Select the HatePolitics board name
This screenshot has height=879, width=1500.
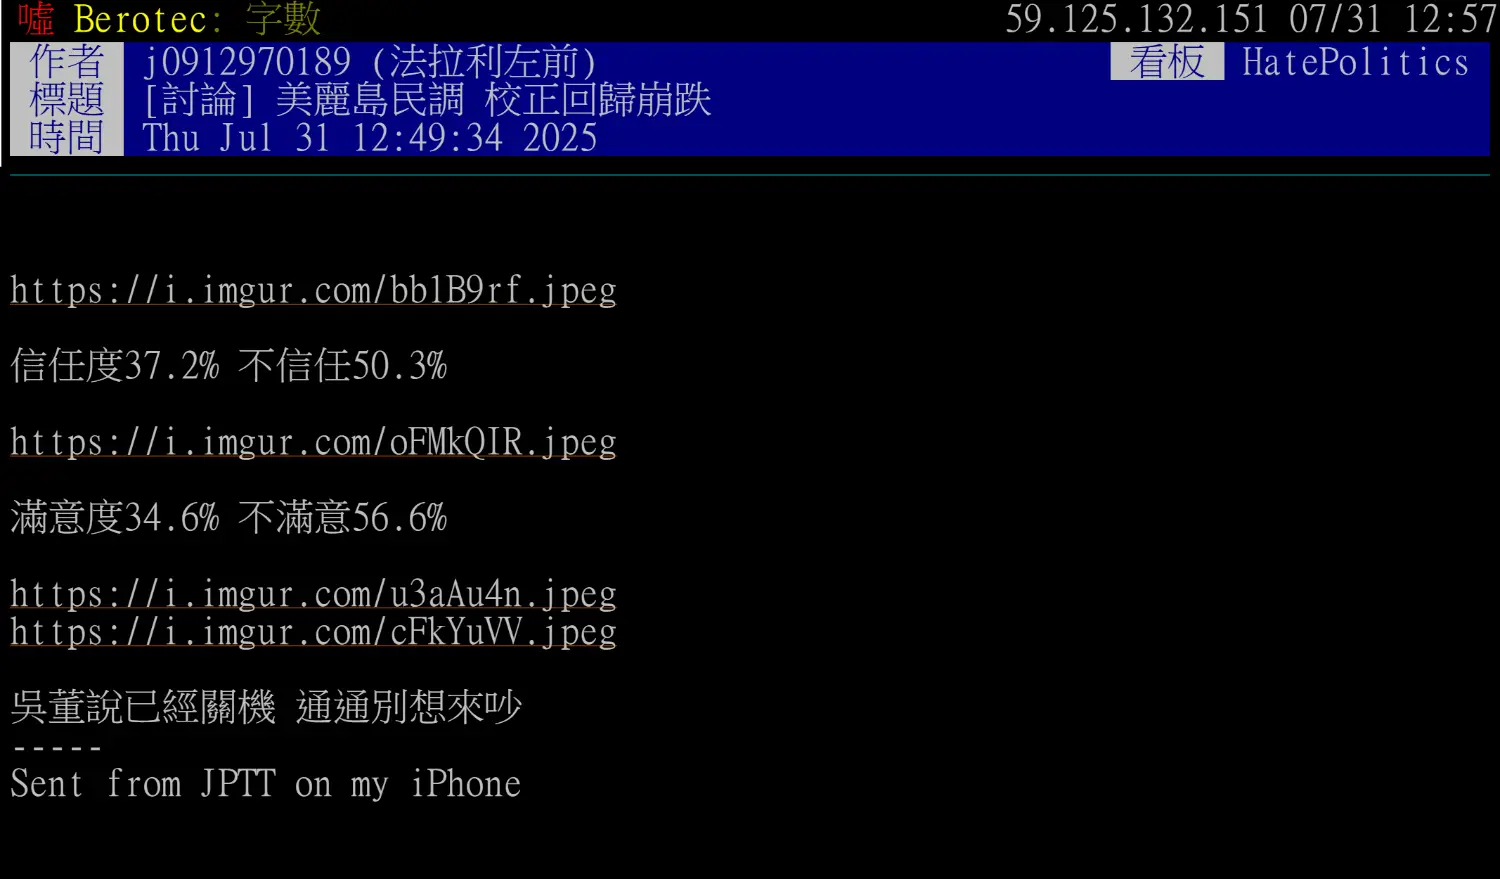click(1355, 63)
